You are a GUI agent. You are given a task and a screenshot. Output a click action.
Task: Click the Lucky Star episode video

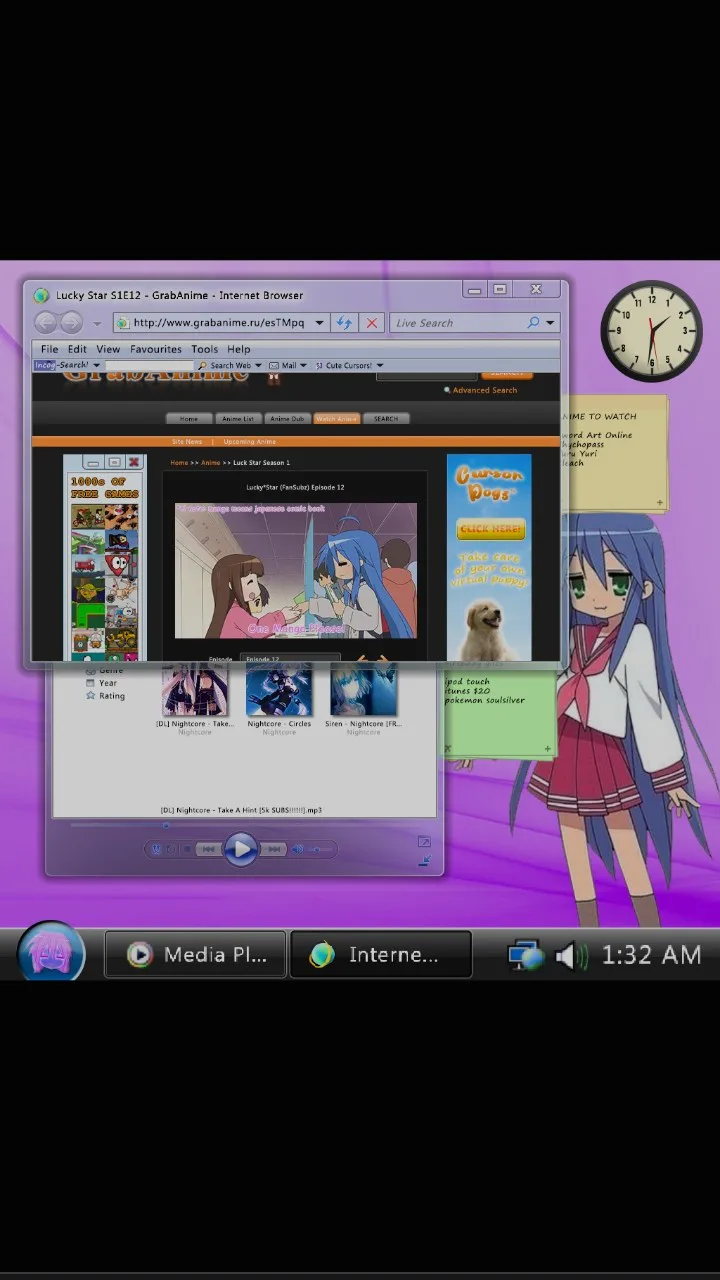coord(296,571)
